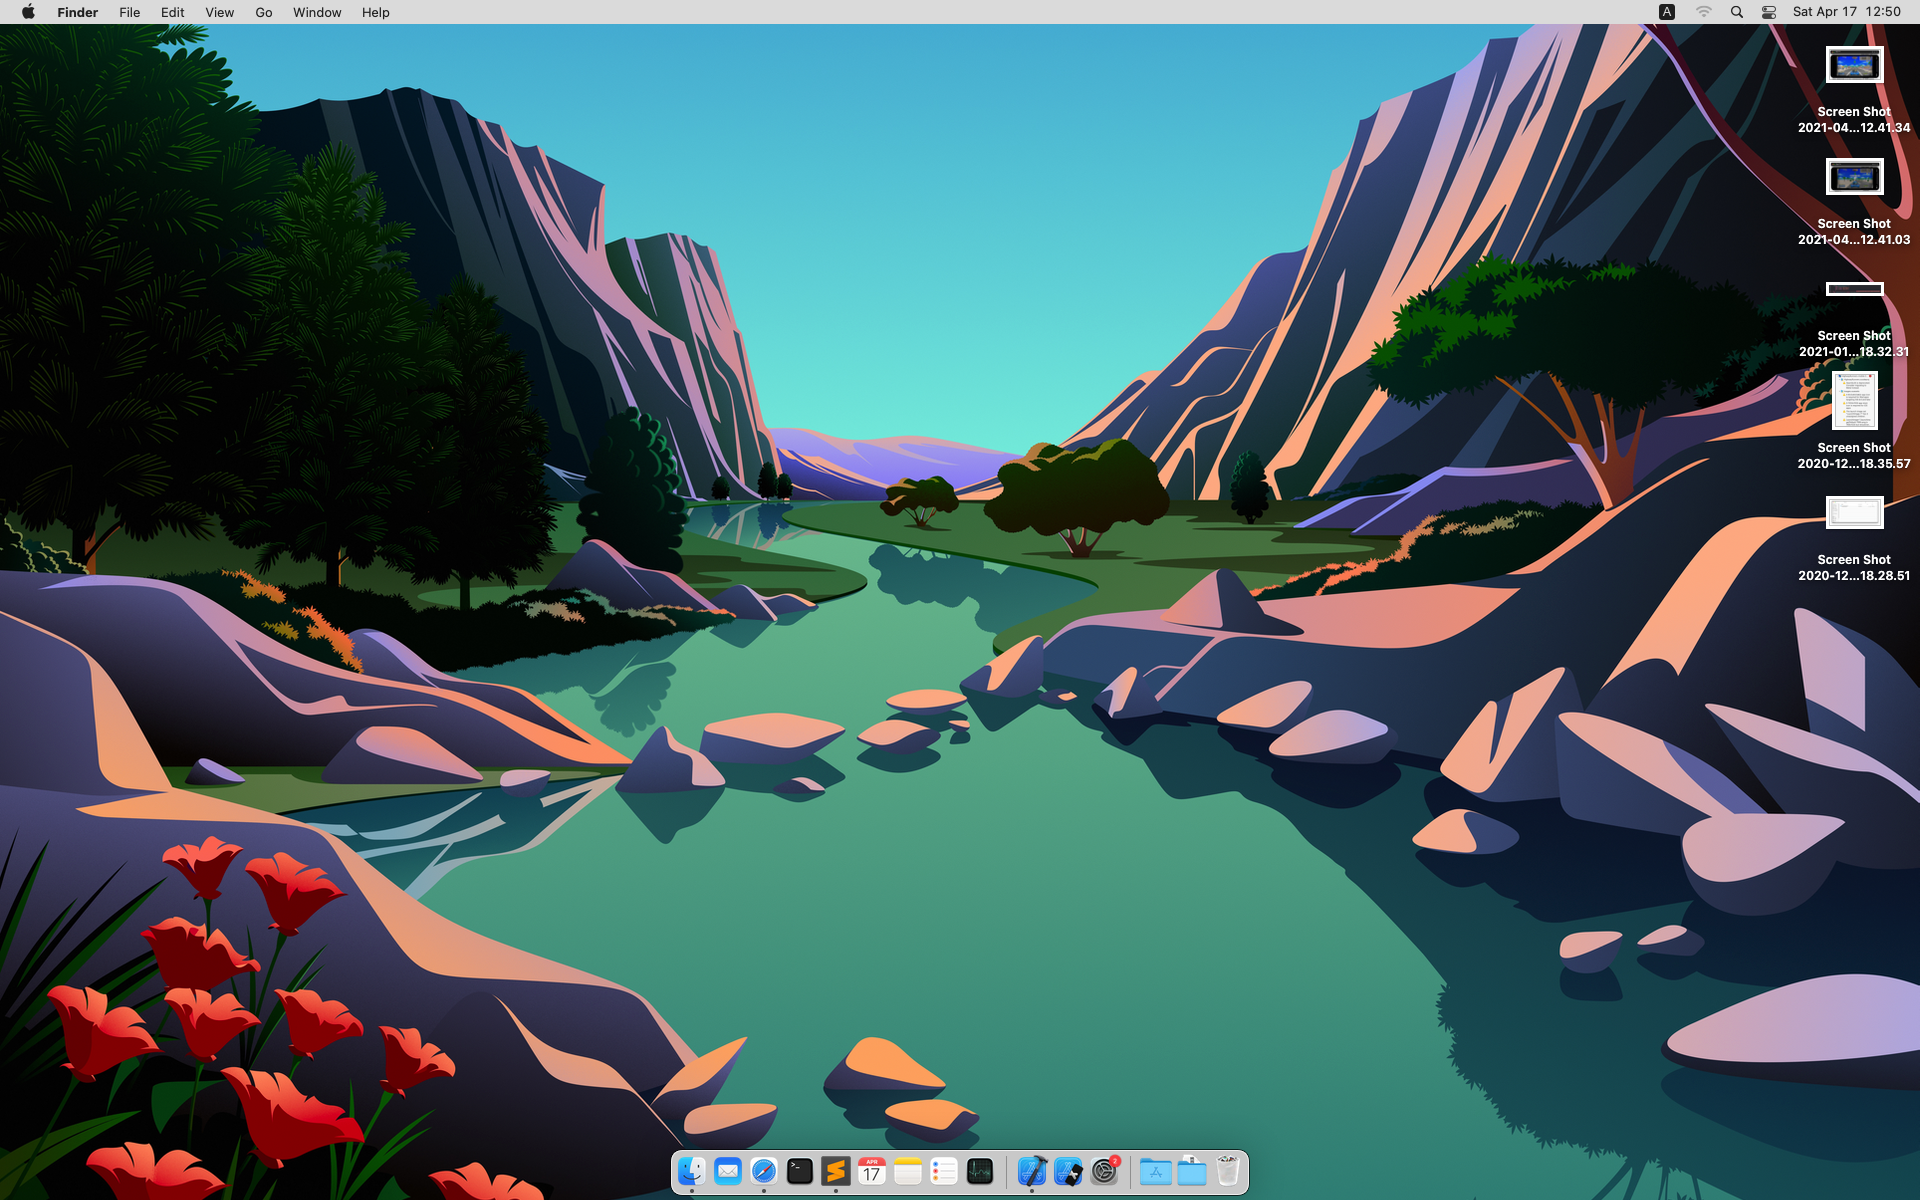The image size is (1920, 1200).
Task: Open Activity Monitor from Dock
Action: tap(980, 1171)
